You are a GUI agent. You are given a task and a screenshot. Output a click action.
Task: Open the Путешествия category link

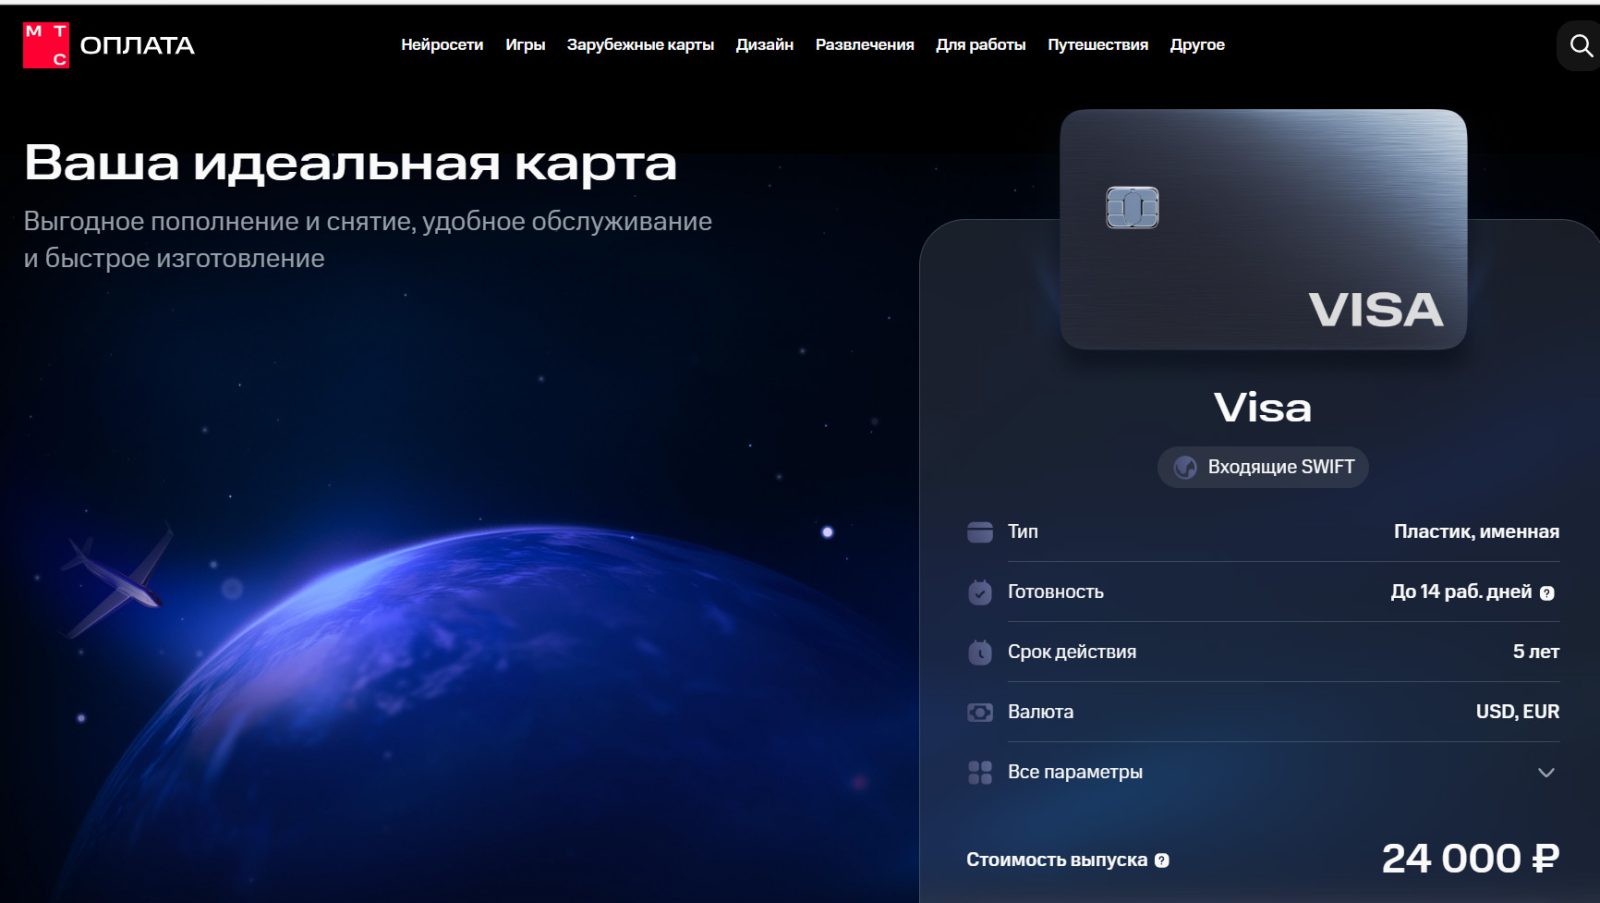(x=1097, y=45)
